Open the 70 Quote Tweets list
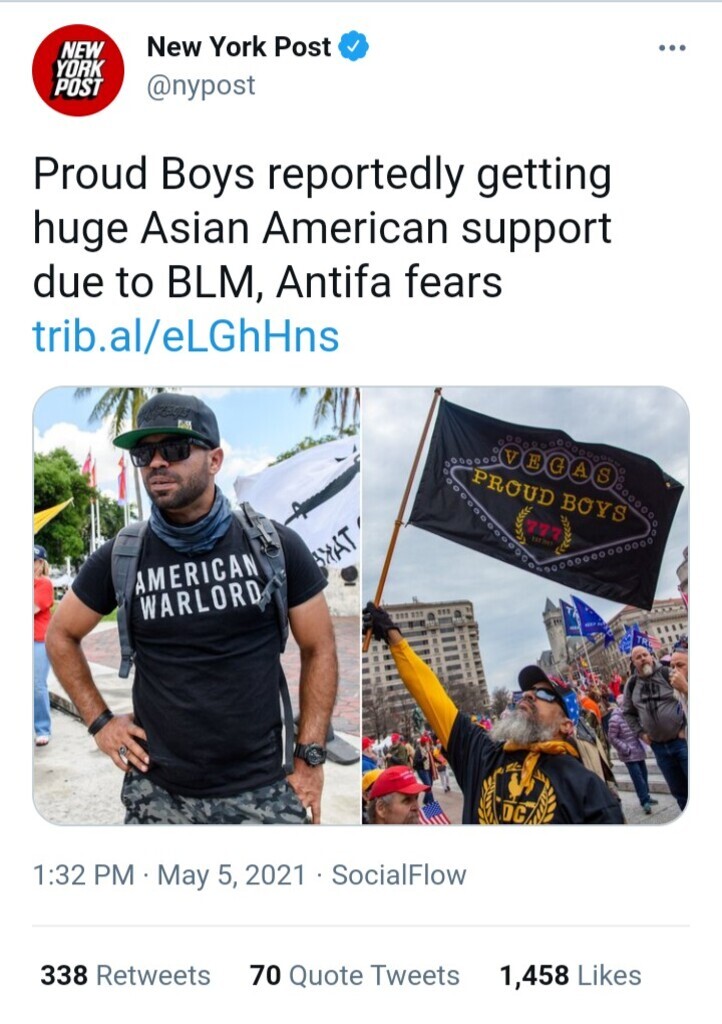 tap(354, 975)
